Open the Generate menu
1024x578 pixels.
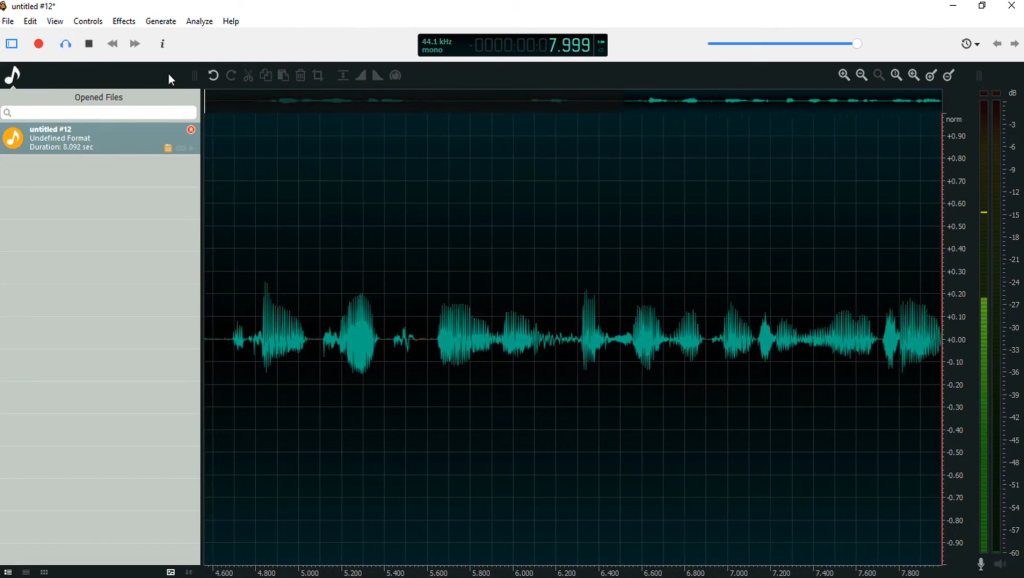[160, 21]
